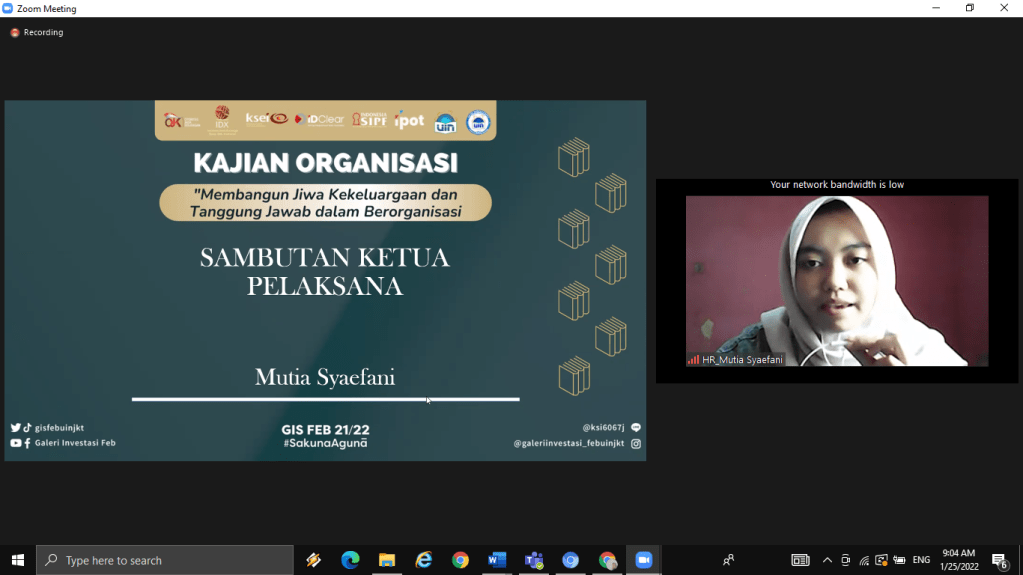The image size is (1023, 575).
Task: Open the People icon in the taskbar
Action: tap(729, 560)
